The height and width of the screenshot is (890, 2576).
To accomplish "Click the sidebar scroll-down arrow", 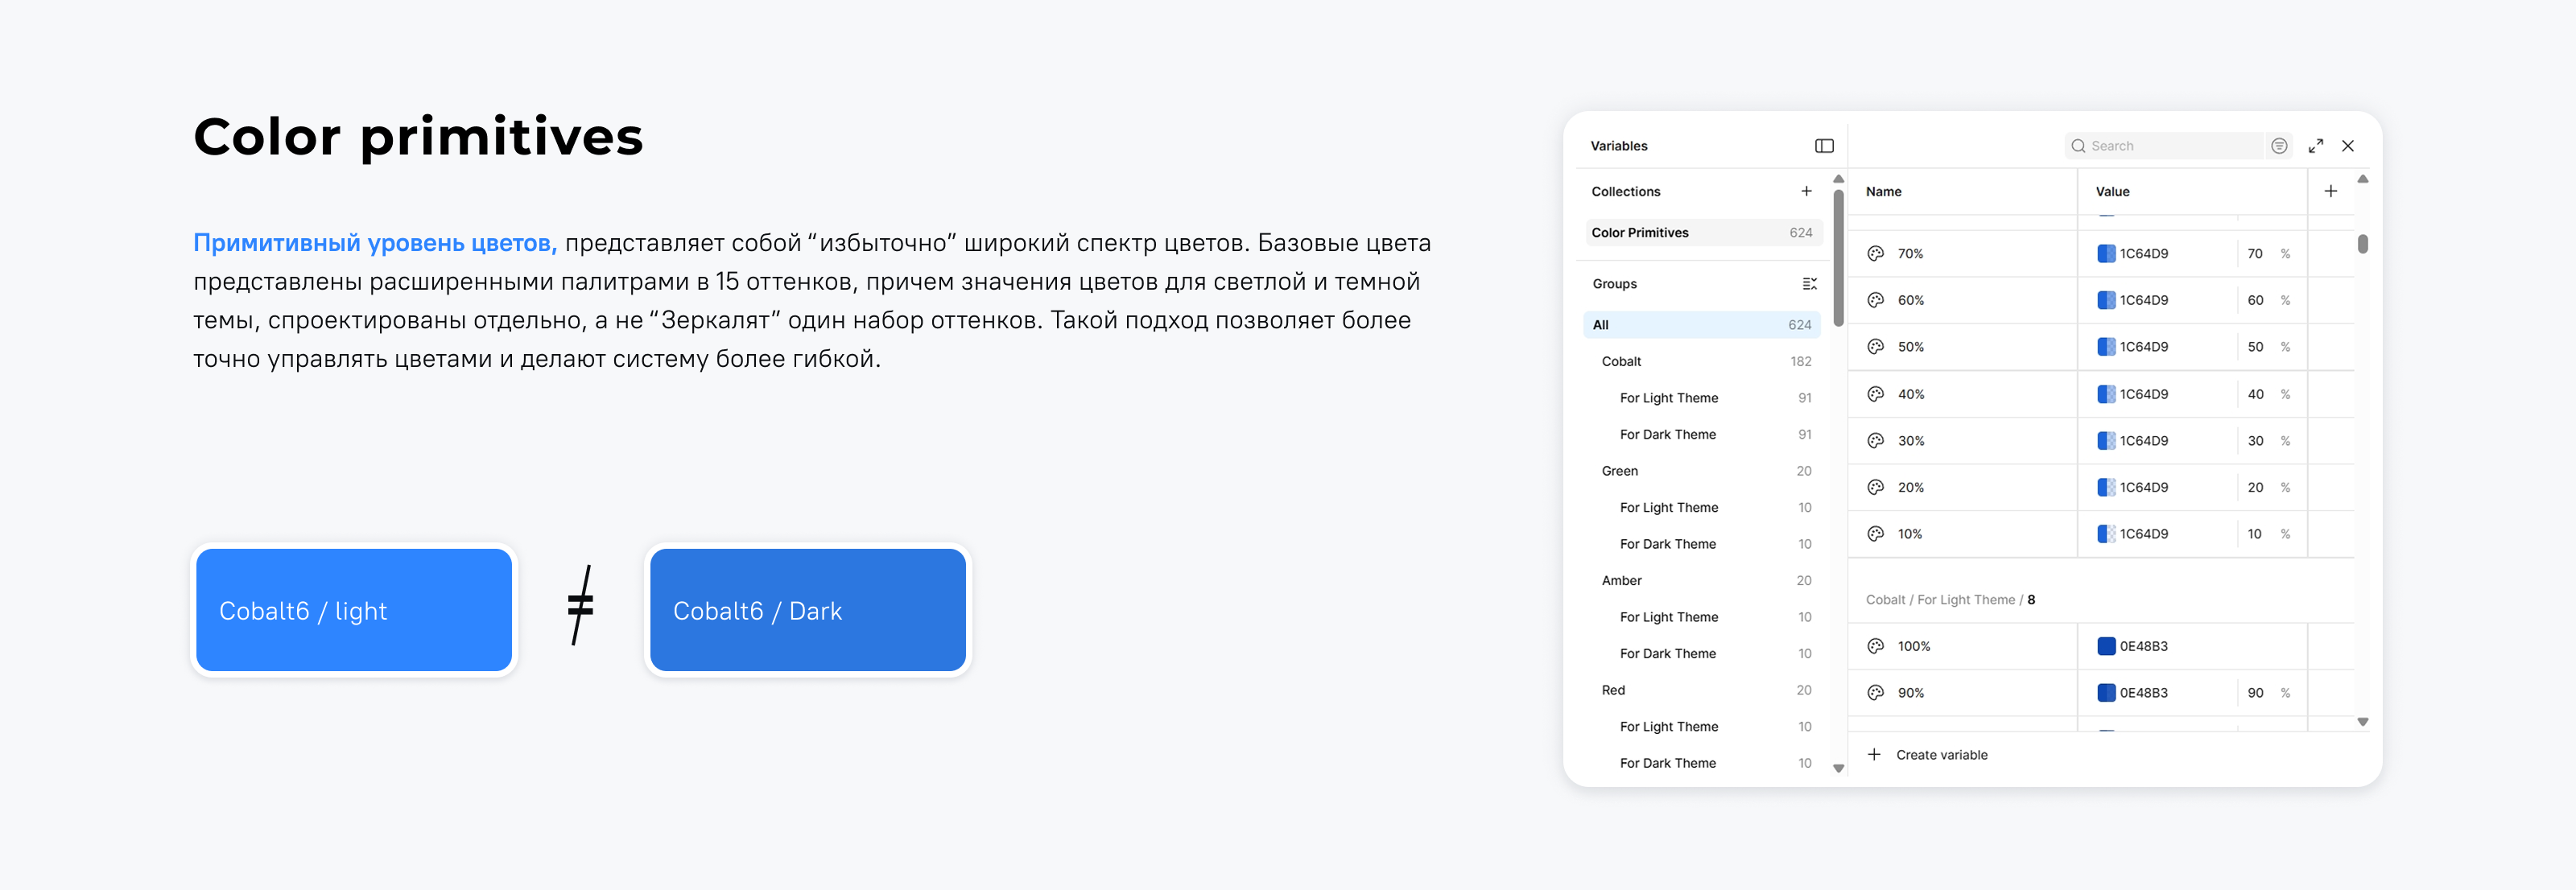I will pos(1838,768).
